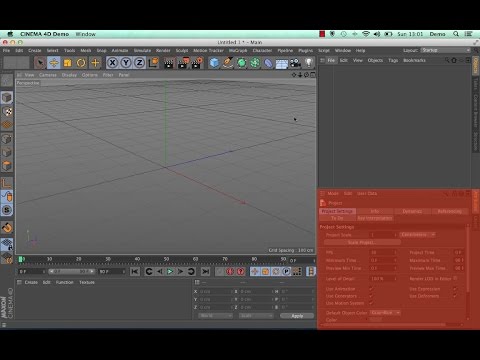Uncheck Use Deformers checkbox
This screenshot has height=360, width=480.
[x=455, y=296]
